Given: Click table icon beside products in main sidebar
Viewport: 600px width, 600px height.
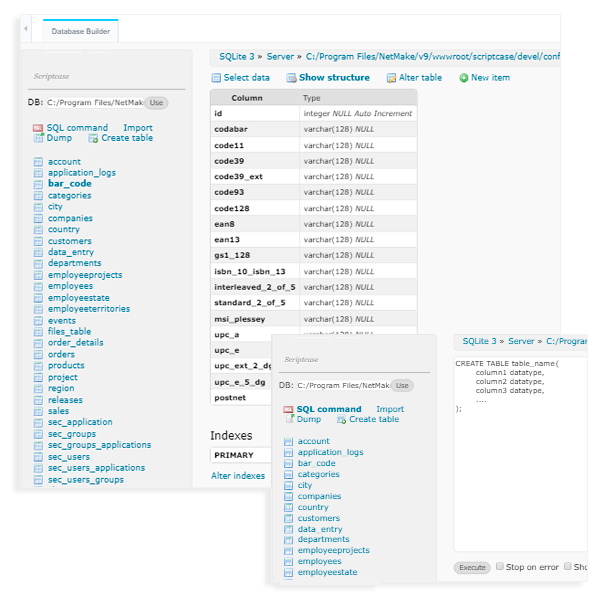Looking at the screenshot, I should 38,366.
